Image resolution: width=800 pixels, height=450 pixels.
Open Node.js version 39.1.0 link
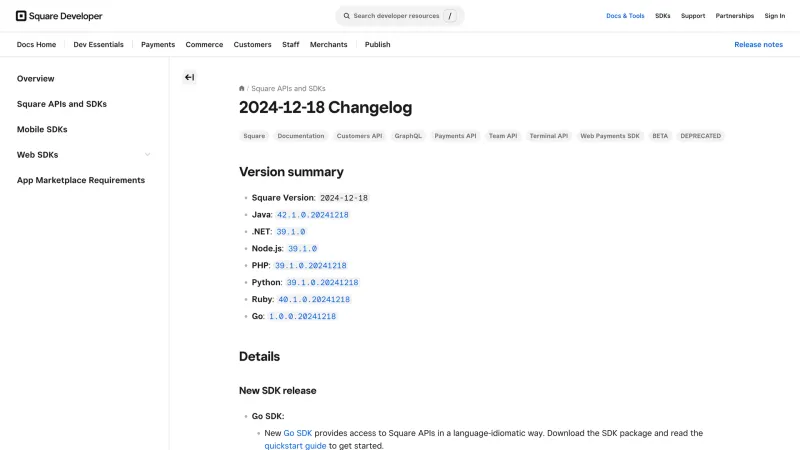coord(303,248)
